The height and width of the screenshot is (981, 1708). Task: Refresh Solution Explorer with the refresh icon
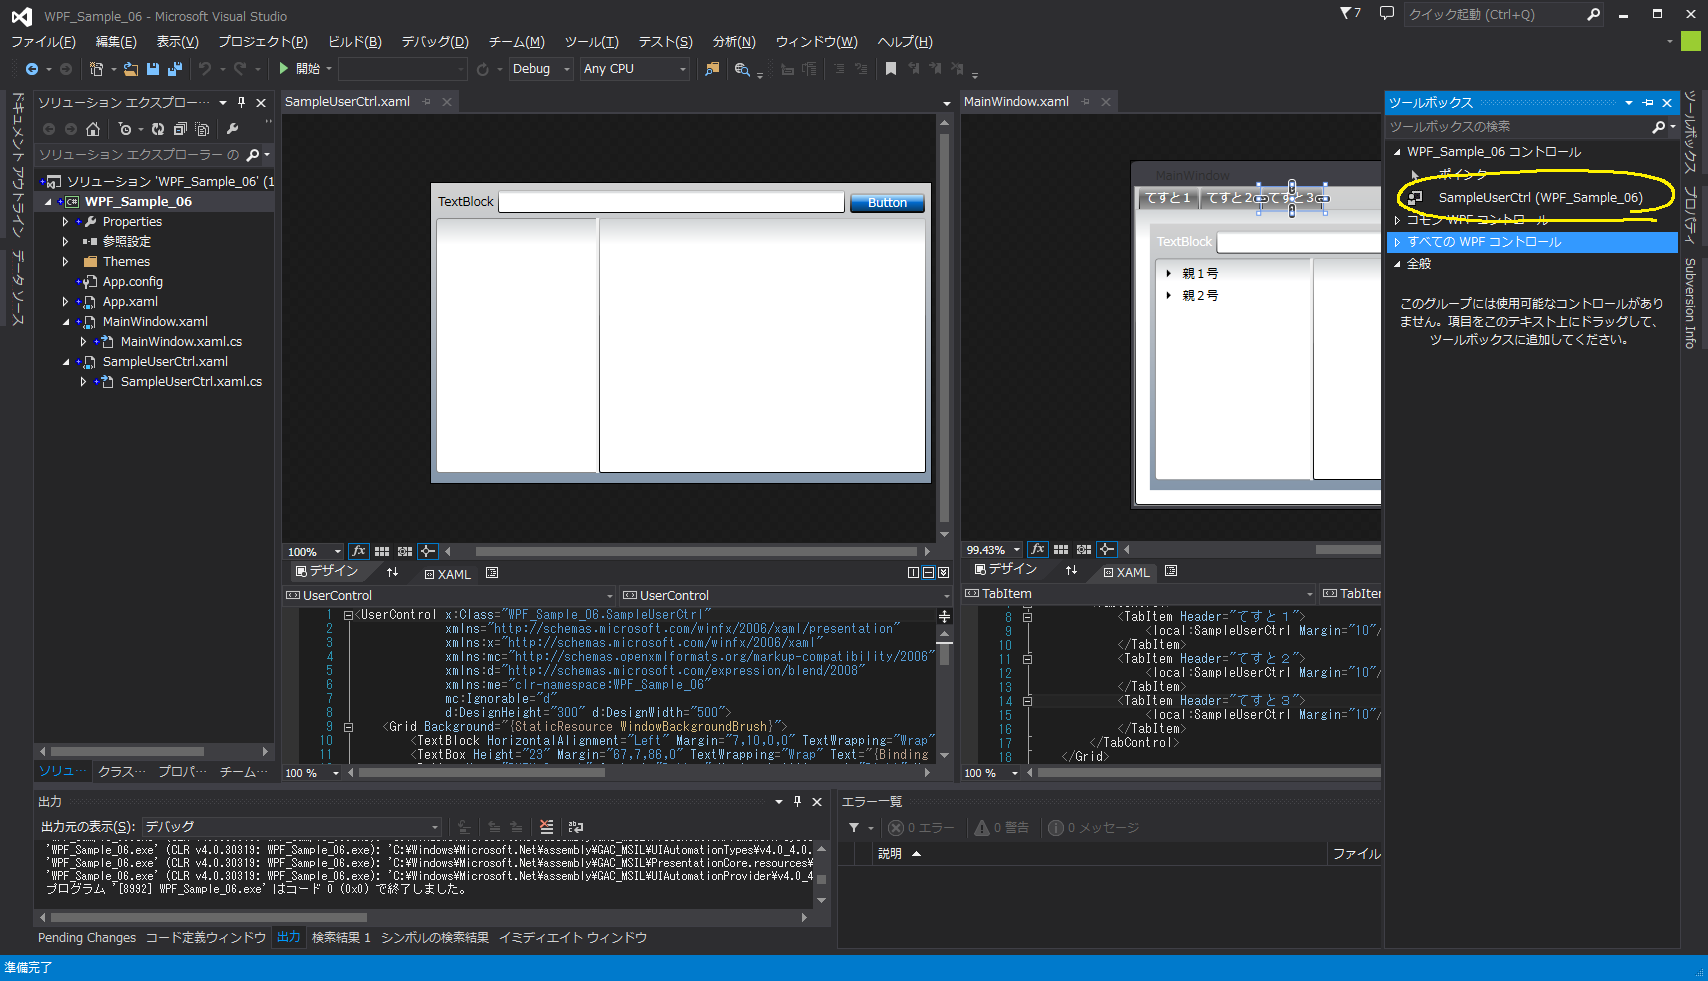158,129
